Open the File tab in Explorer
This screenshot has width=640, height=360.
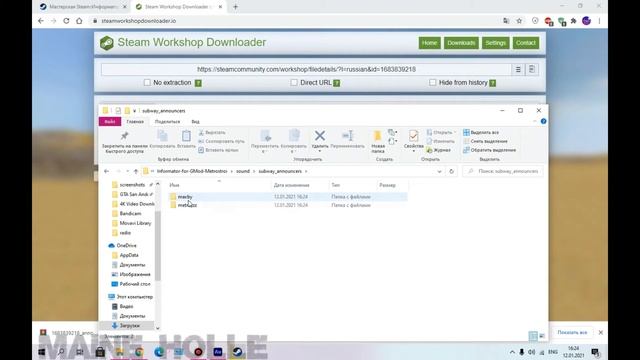(x=110, y=122)
